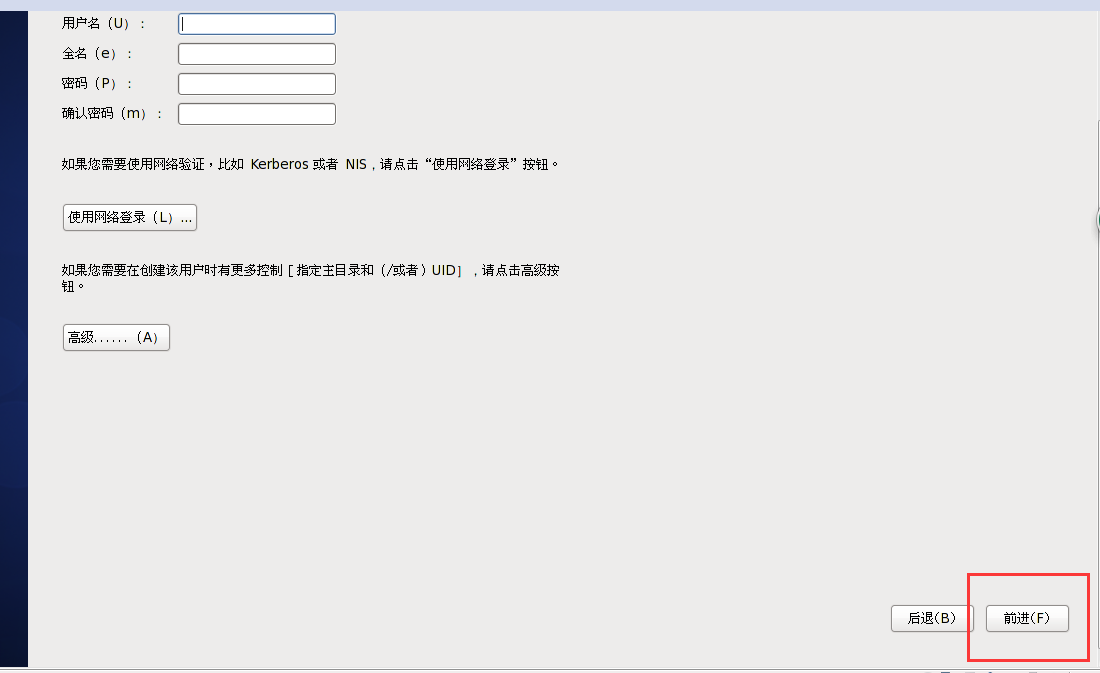Screen dimensions: 1100x673
Task: Click the green handle on the right edge
Action: pos(1097,220)
